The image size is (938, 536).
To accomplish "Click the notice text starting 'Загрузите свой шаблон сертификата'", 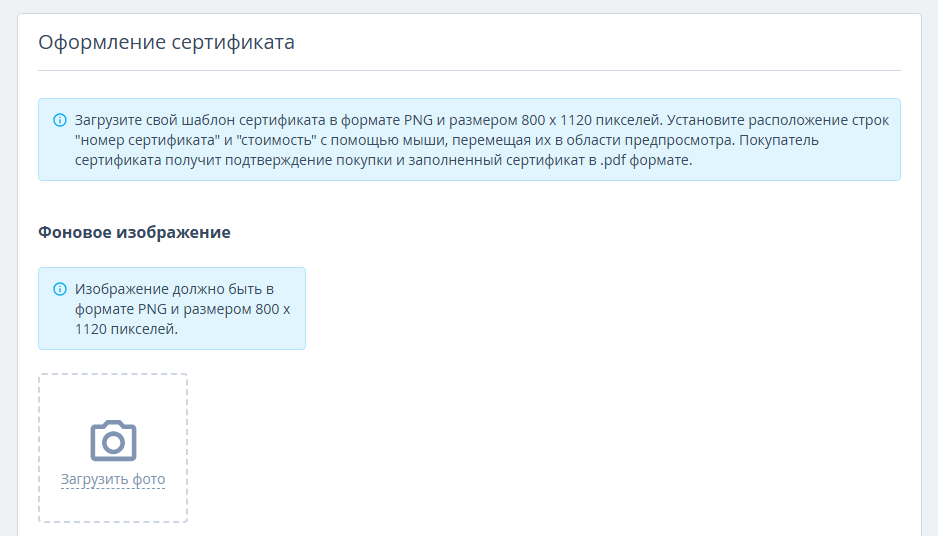I will pos(482,140).
